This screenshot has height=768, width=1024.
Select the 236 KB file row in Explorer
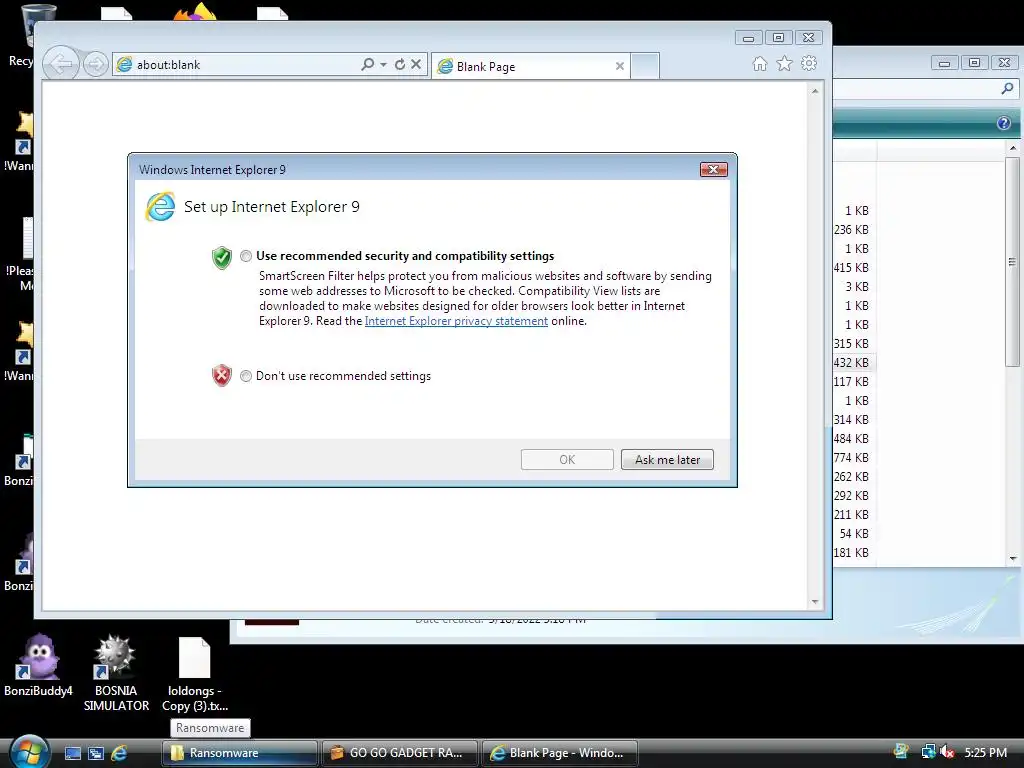point(854,230)
